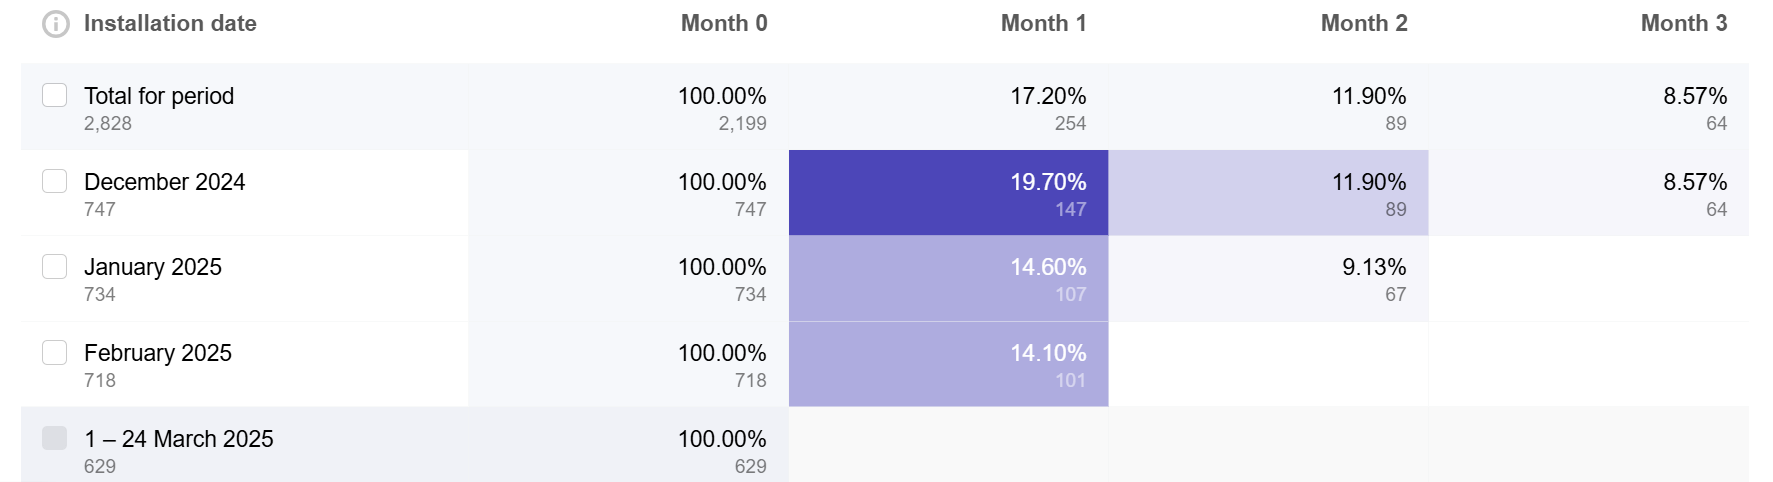The width and height of the screenshot is (1773, 482).
Task: Tick the January 2025 row checkbox
Action: pos(55,266)
